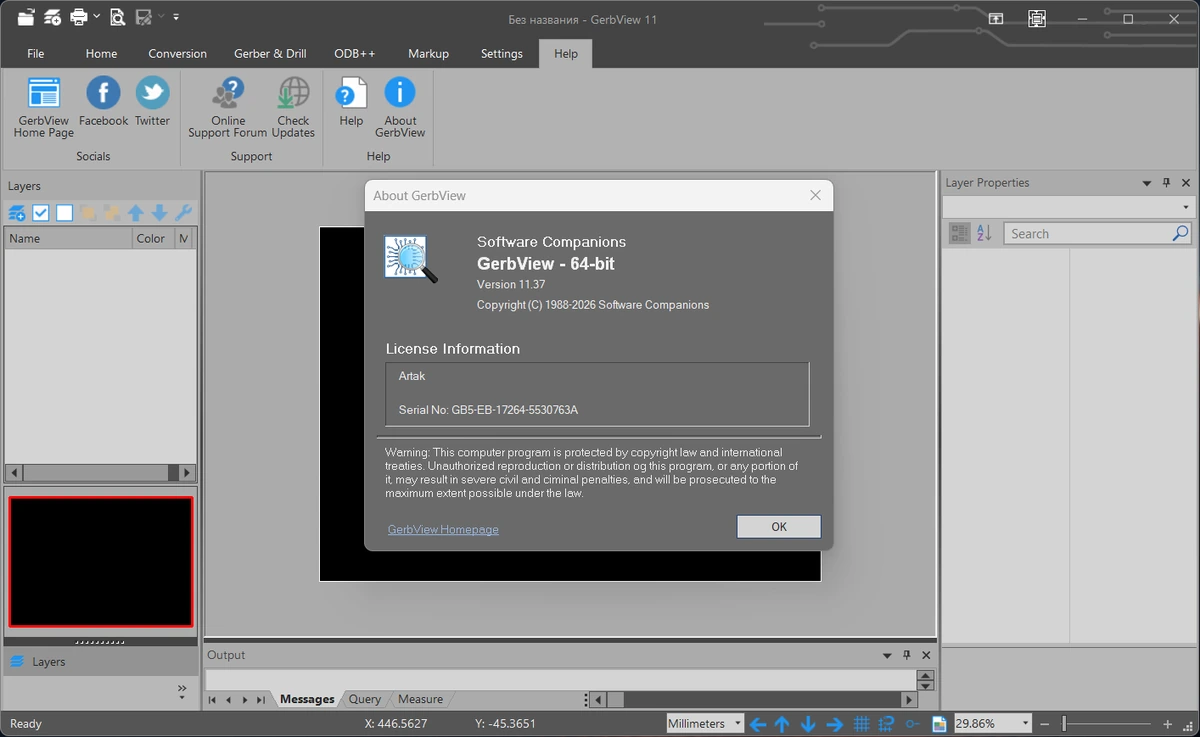Click the open file folder icon
1200x737 pixels.
(x=26, y=17)
